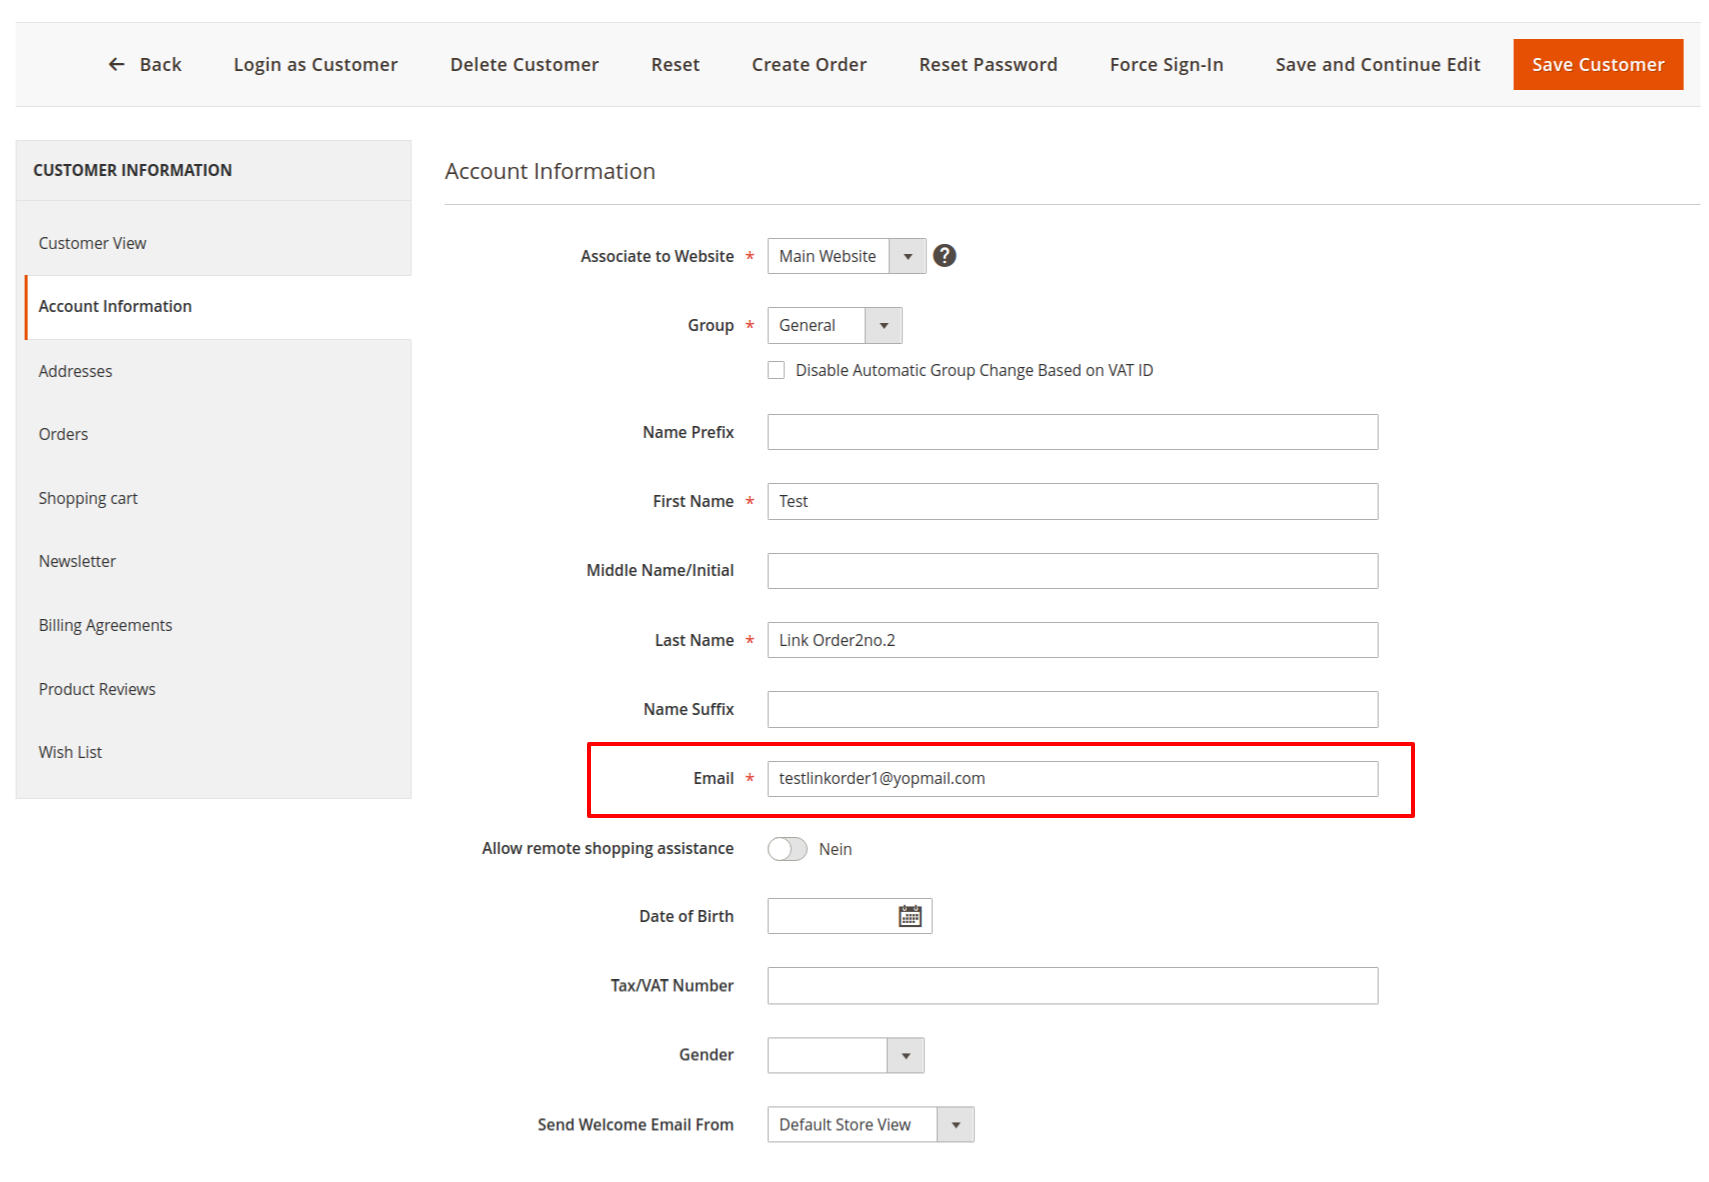Open the Date of Birth calendar picker
This screenshot has width=1709, height=1182.
909,916
